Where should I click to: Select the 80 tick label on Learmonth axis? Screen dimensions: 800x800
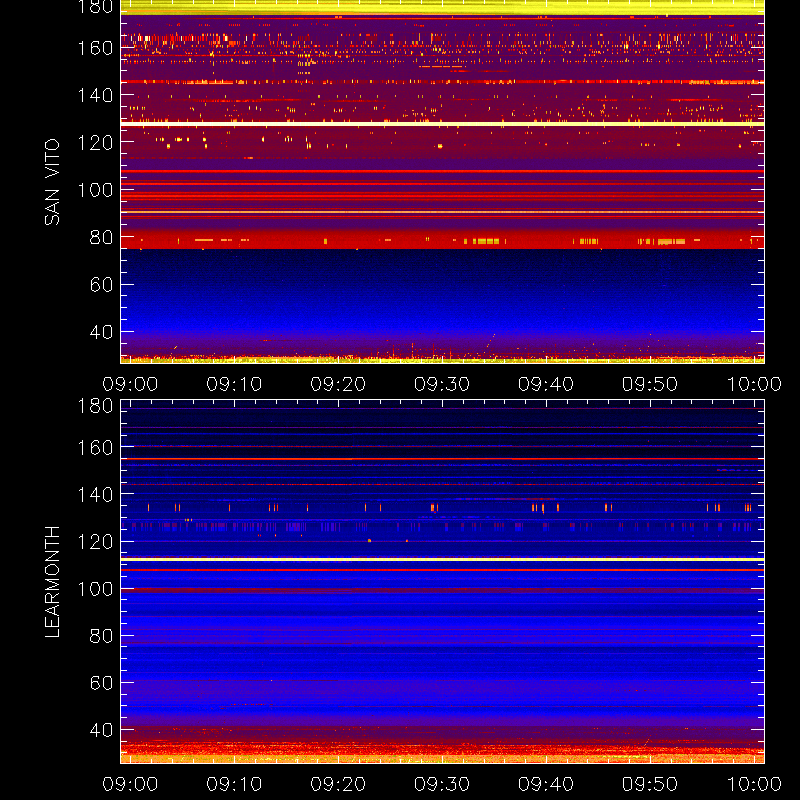pos(102,636)
